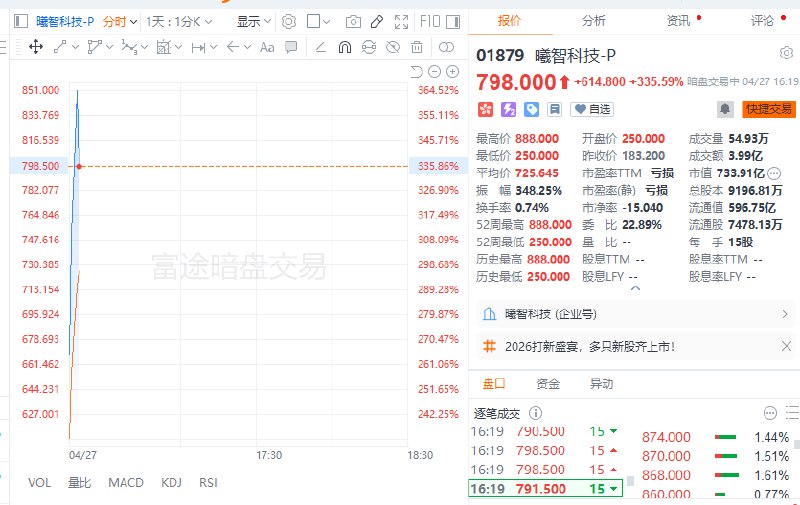Open 显示 display dropdown

254,21
